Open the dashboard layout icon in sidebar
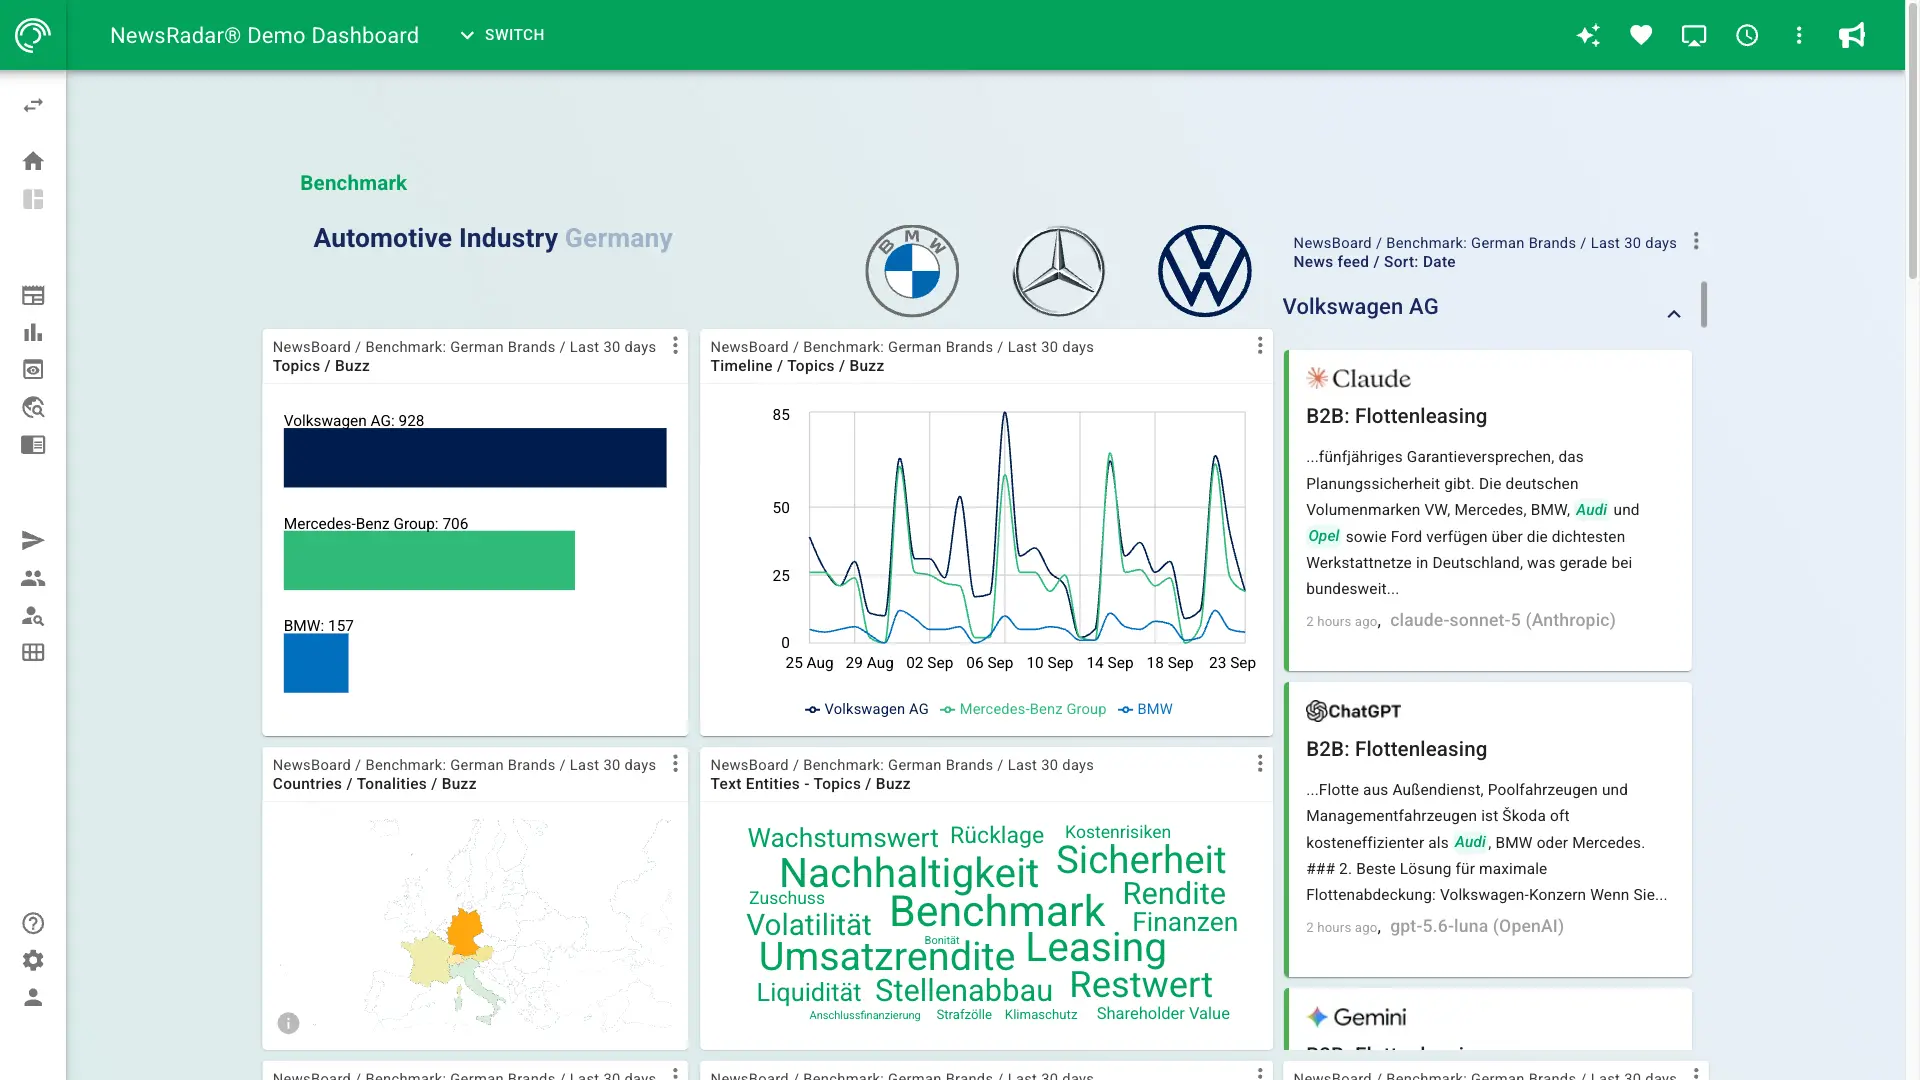This screenshot has height=1080, width=1920. coord(33,199)
